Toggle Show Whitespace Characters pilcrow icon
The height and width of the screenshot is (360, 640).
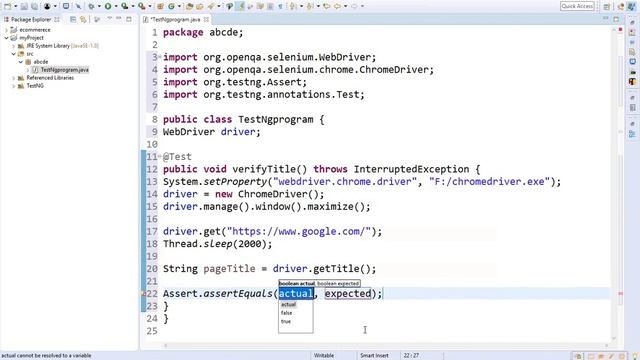(x=280, y=6)
